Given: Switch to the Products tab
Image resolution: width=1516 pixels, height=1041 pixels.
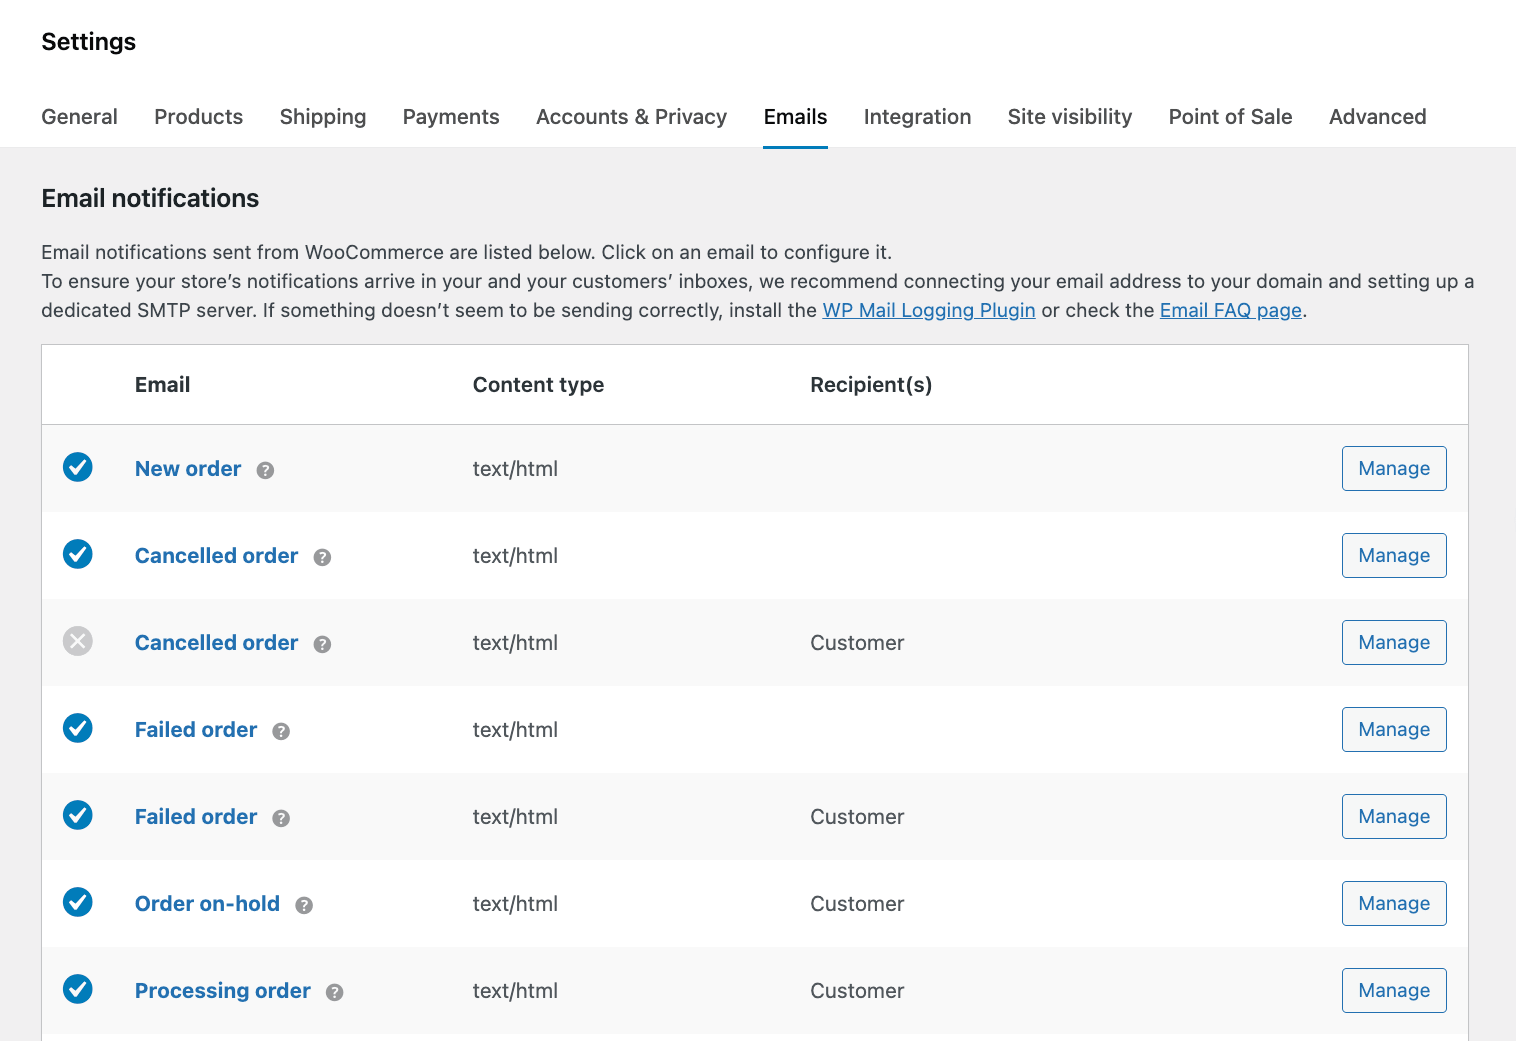Looking at the screenshot, I should click(x=198, y=117).
